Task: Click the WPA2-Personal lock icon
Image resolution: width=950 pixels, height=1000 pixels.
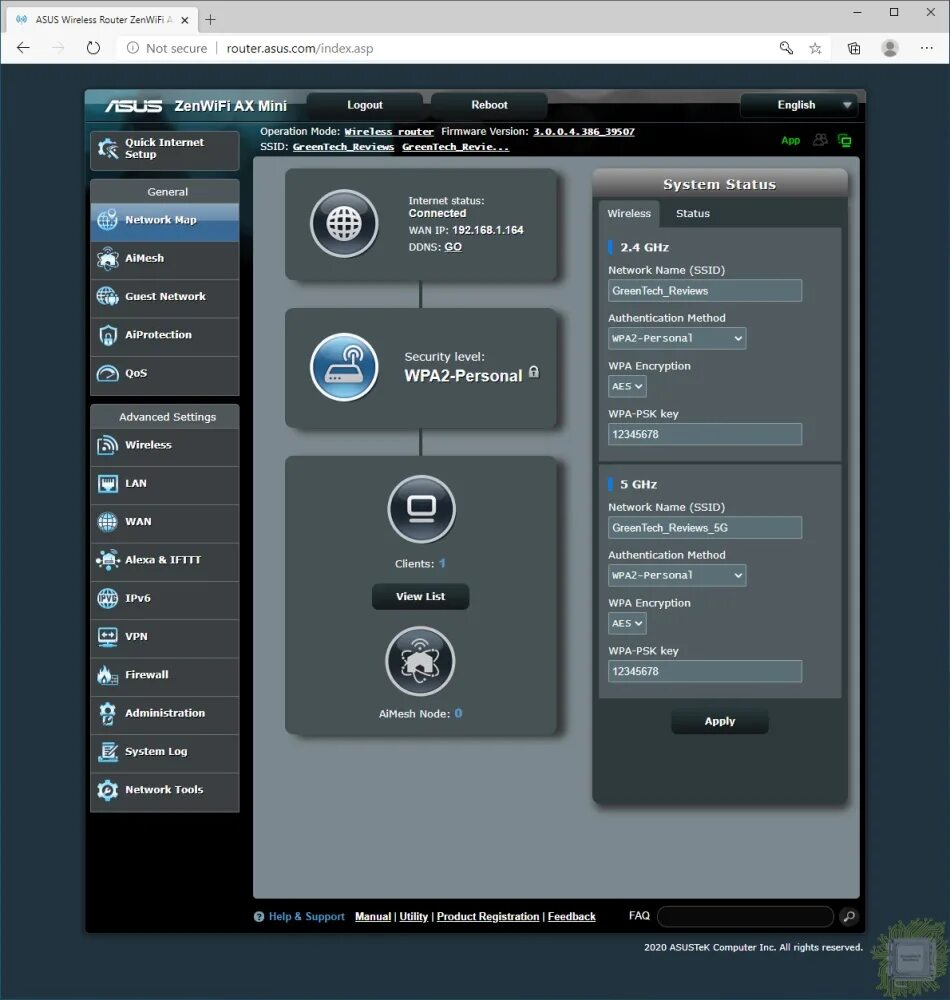Action: point(534,372)
